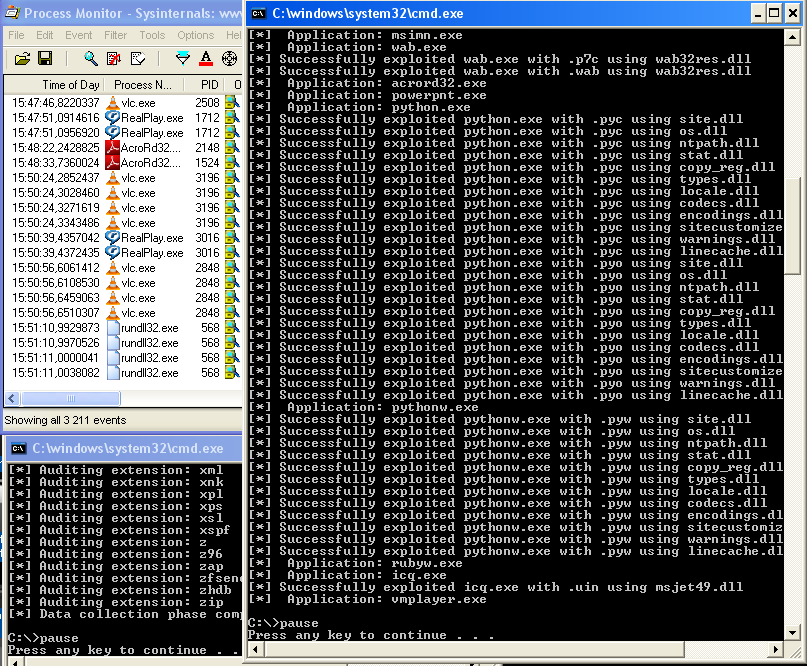Toggle Capture with the magnifying glass icon

(91, 59)
